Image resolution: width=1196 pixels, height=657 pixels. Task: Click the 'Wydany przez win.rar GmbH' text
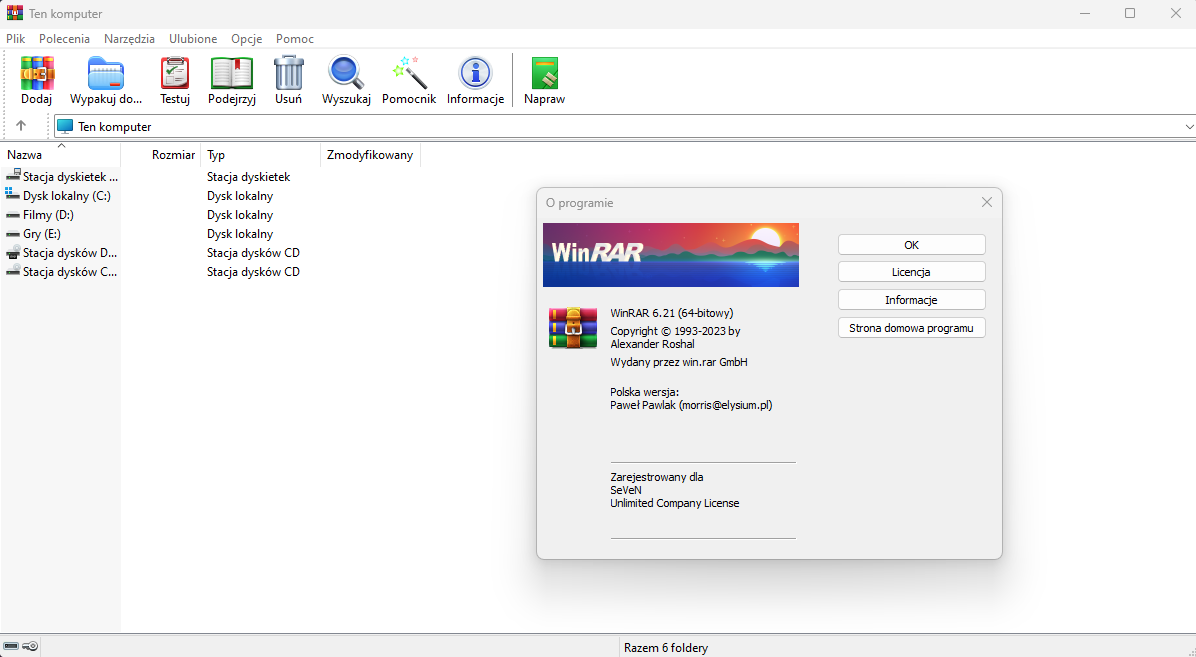tap(679, 362)
